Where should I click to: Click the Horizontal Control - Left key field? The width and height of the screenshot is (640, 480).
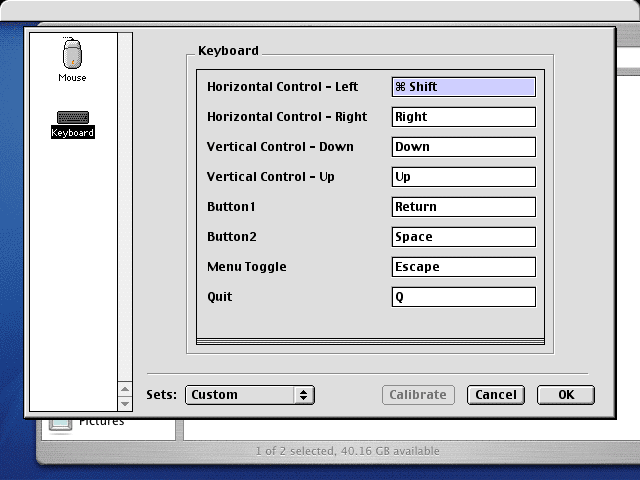pyautogui.click(x=463, y=87)
